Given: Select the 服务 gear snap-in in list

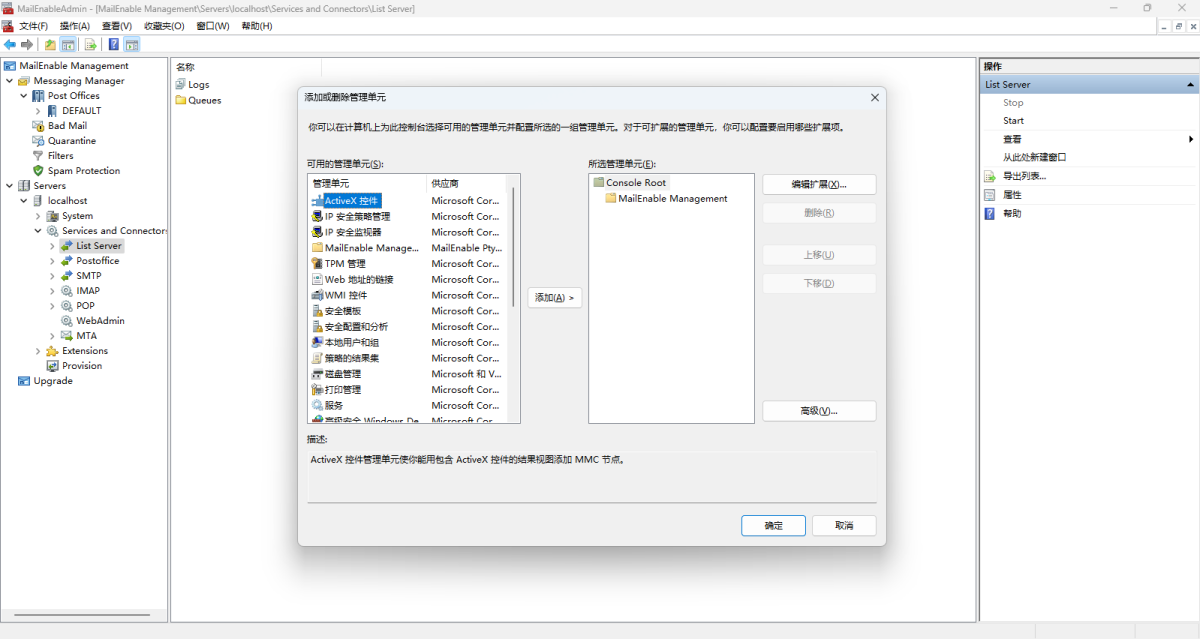Looking at the screenshot, I should (317, 406).
